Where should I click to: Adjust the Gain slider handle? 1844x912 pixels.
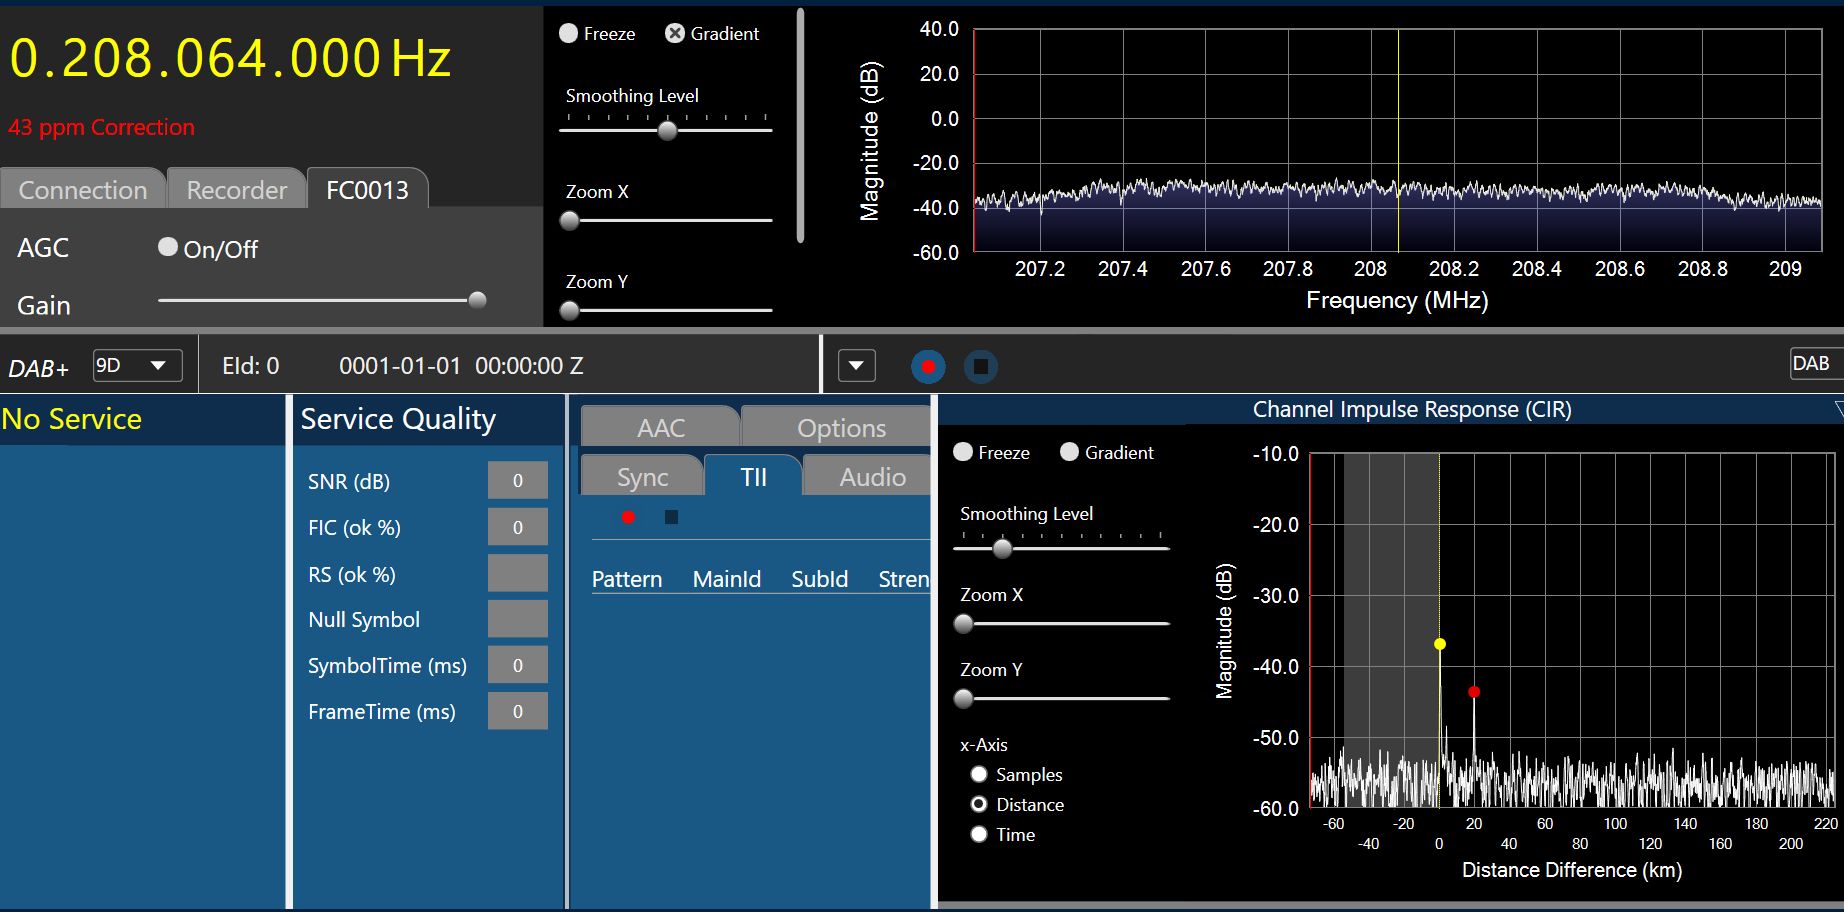click(477, 300)
